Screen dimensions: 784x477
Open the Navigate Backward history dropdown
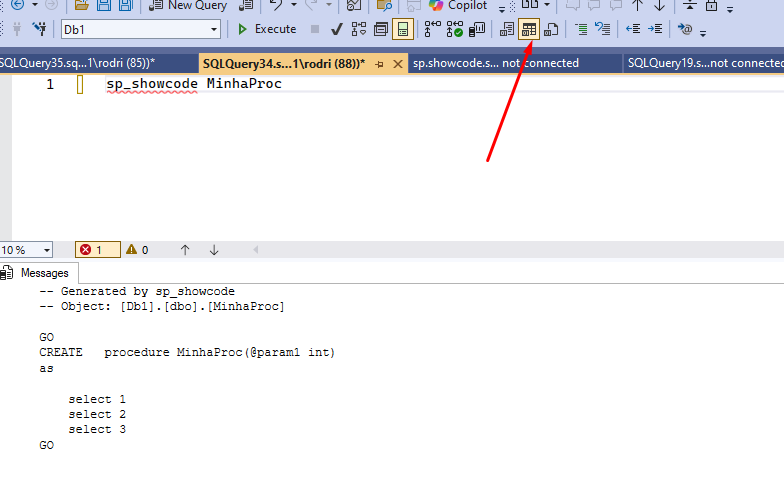(35, 5)
